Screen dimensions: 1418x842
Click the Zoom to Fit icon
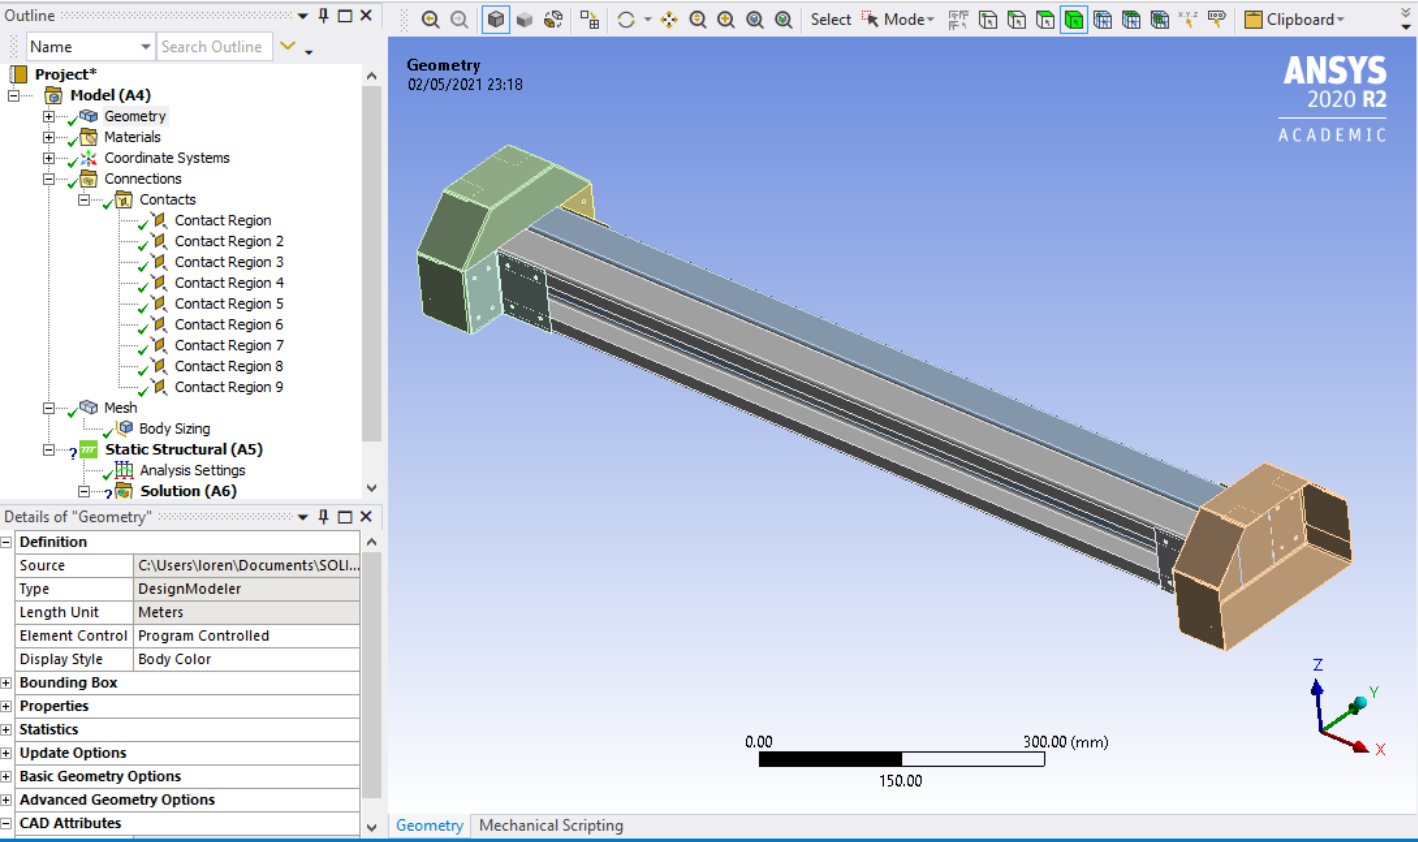pyautogui.click(x=753, y=18)
